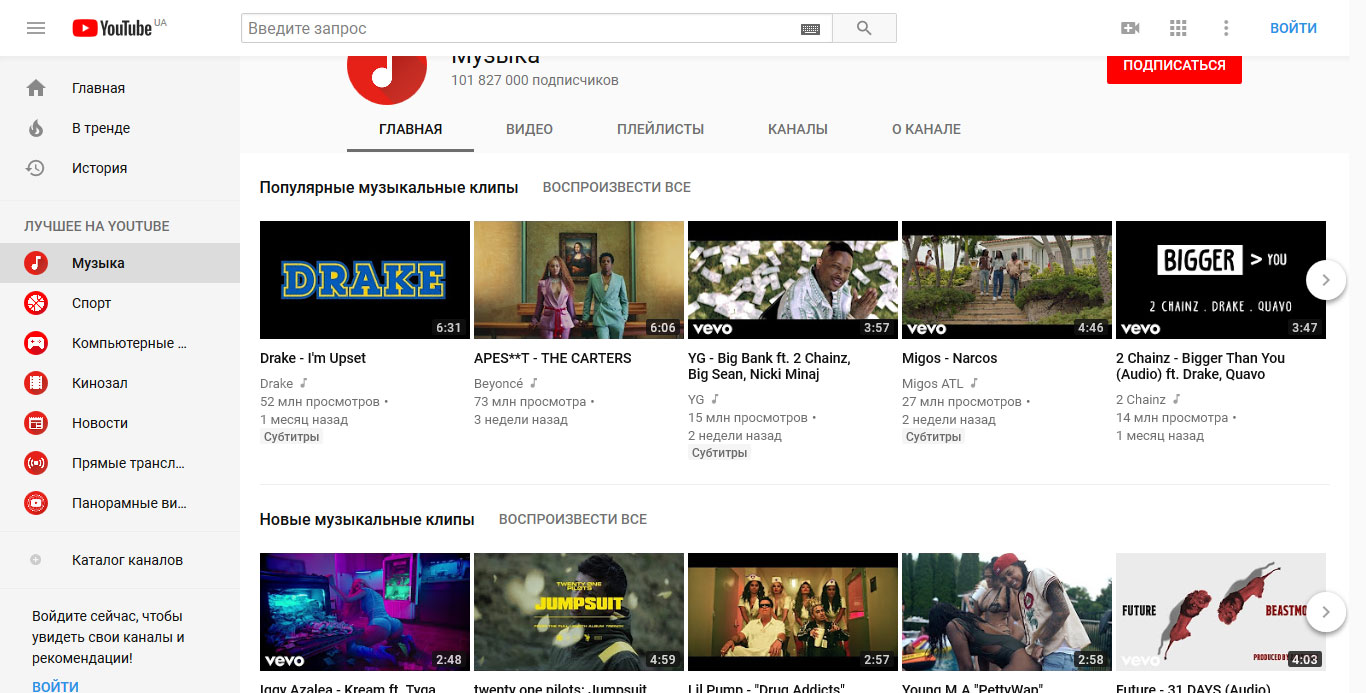Open the Bigger Than You thumbnail

pos(1221,280)
